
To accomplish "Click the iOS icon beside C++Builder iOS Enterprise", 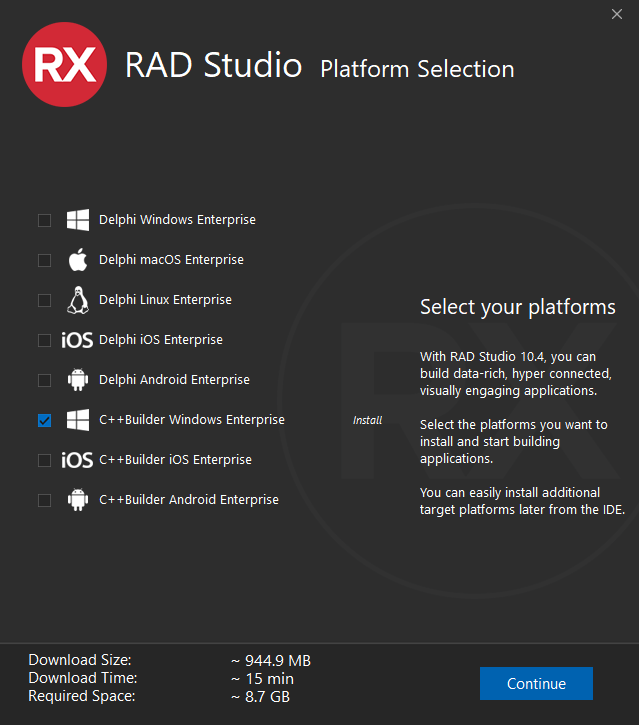I will tap(77, 460).
